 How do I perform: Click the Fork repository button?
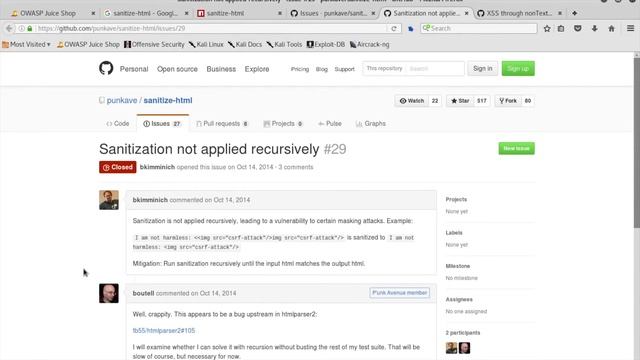point(508,101)
